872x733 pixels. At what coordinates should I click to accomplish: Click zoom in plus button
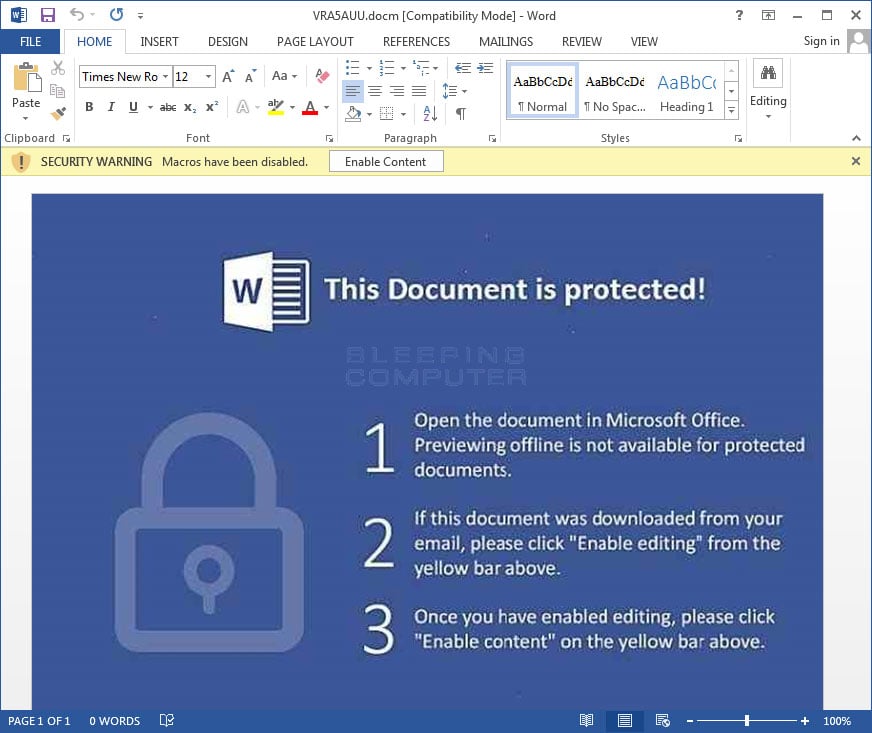point(804,721)
